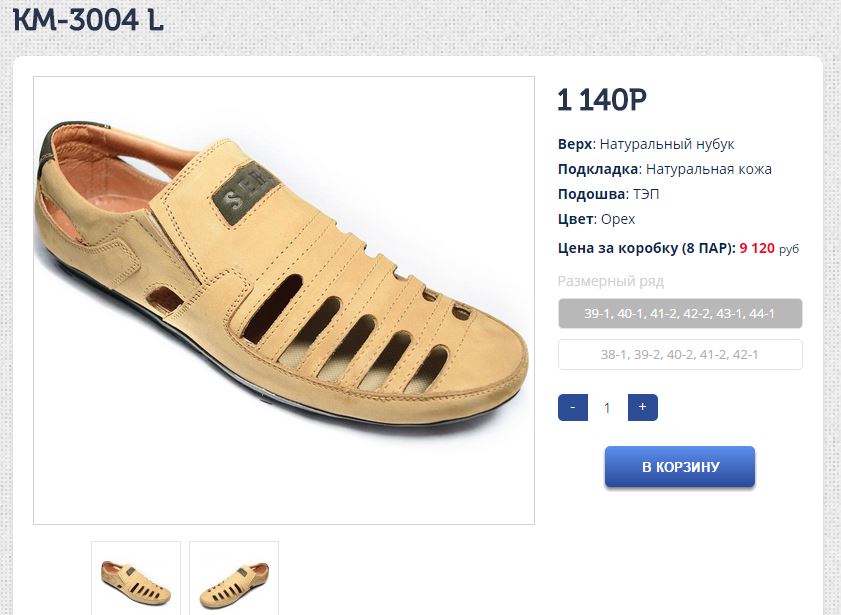Click the «Цвет» color label
This screenshot has width=841, height=615.
pos(576,219)
